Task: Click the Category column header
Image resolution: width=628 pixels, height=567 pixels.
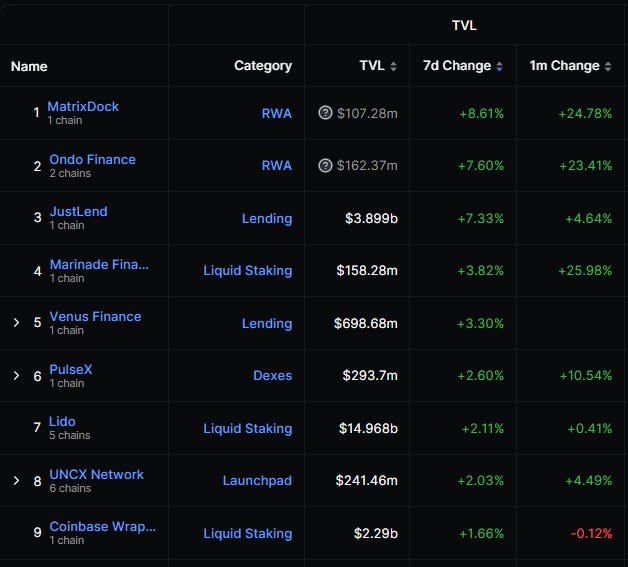Action: click(x=263, y=66)
